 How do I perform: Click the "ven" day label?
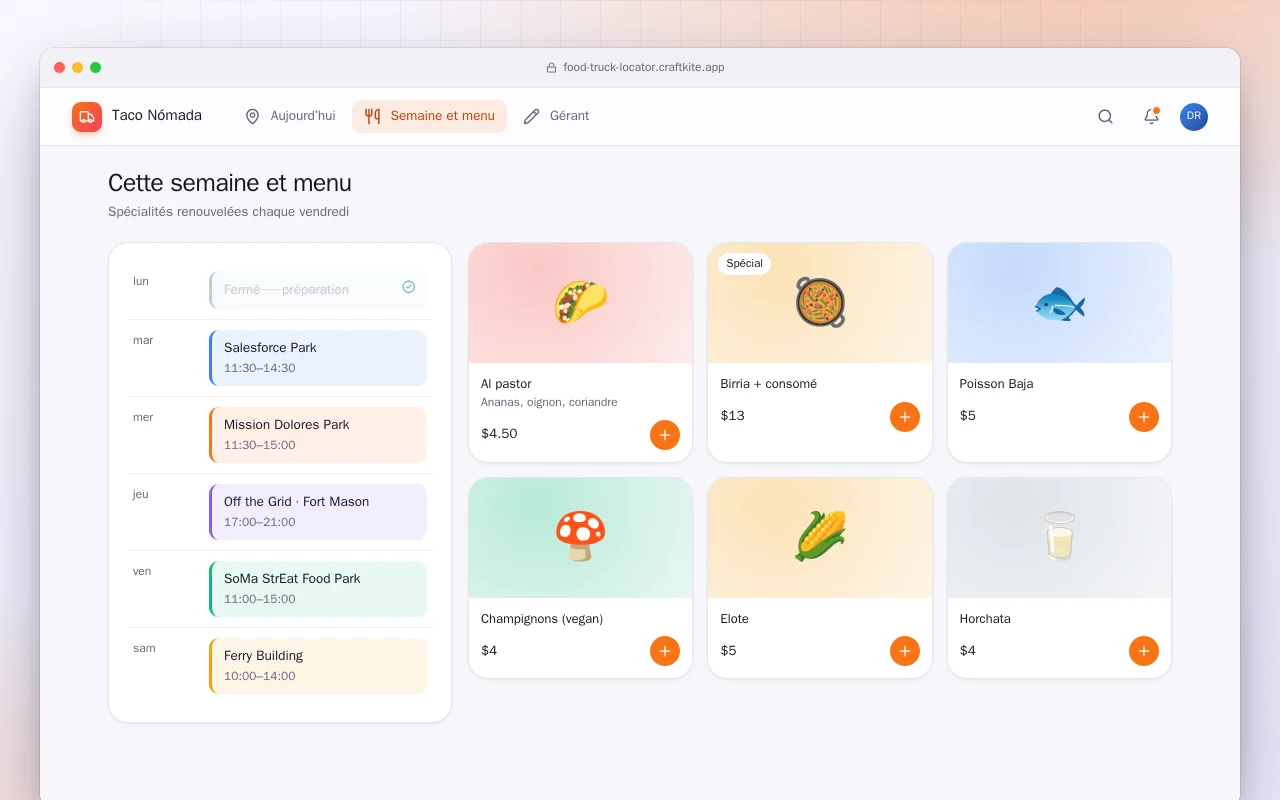[142, 571]
